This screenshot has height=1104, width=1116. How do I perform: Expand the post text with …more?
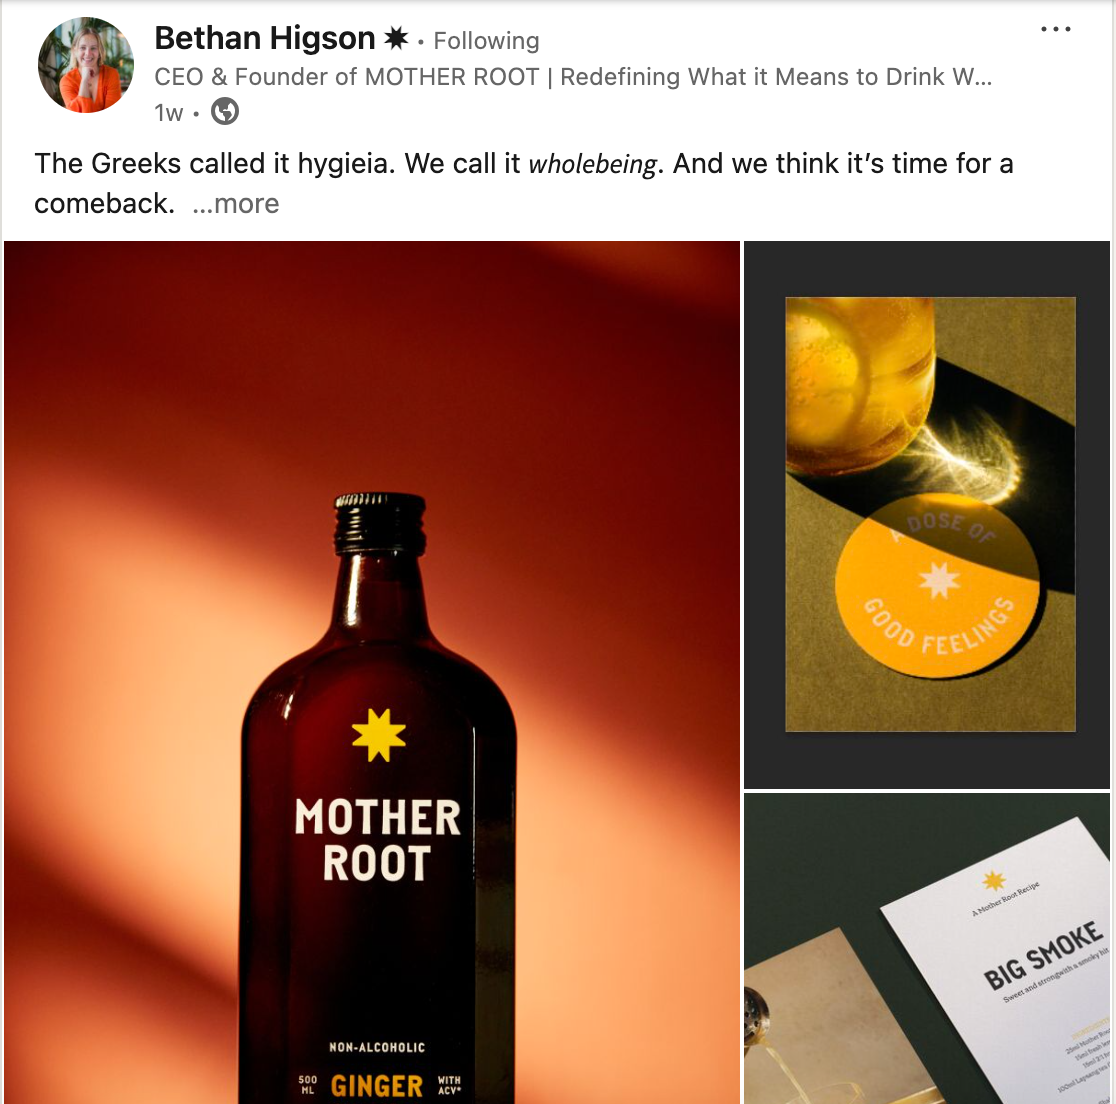(236, 204)
